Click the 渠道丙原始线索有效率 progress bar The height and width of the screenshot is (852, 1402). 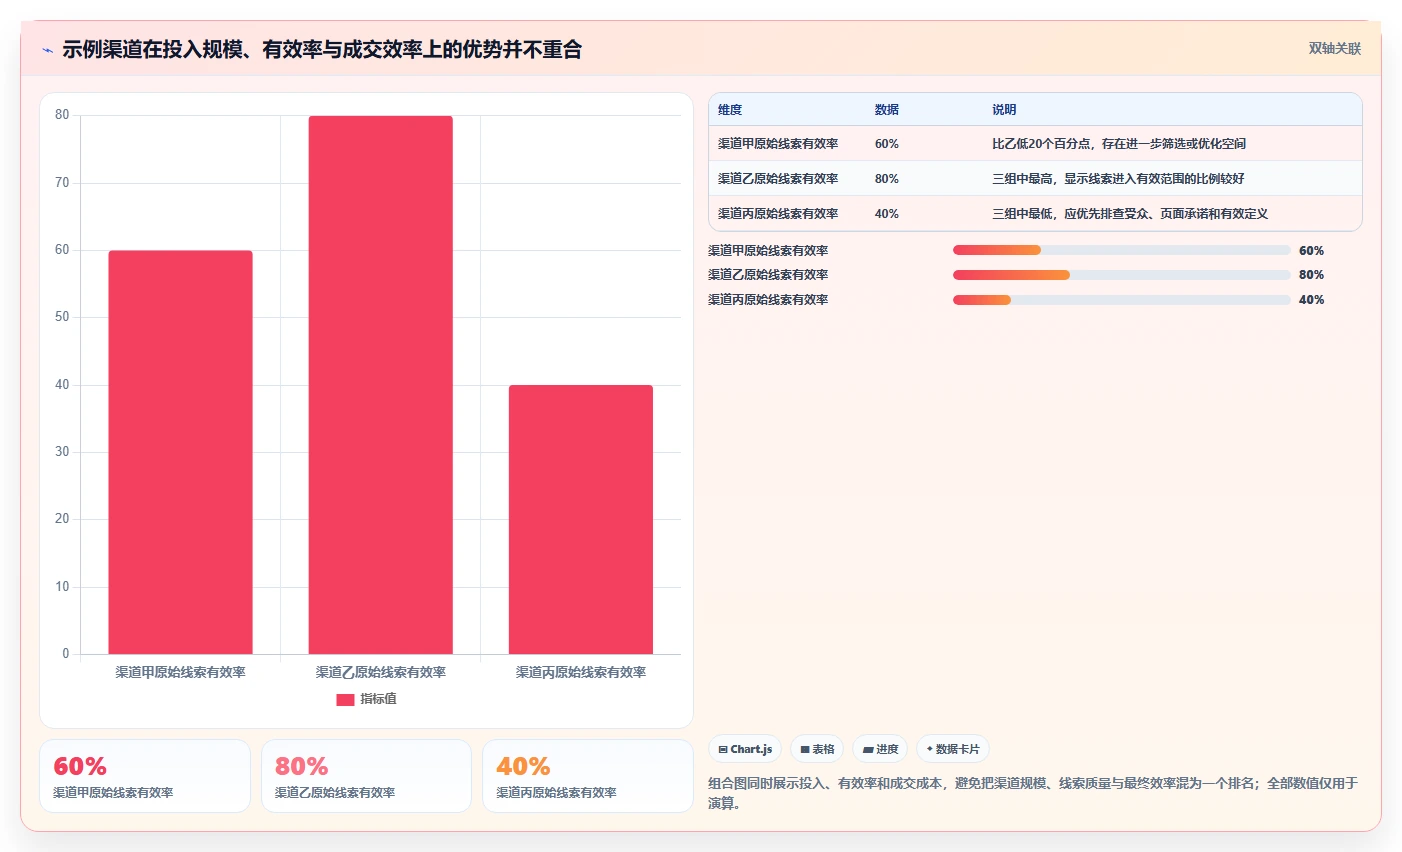point(1121,300)
